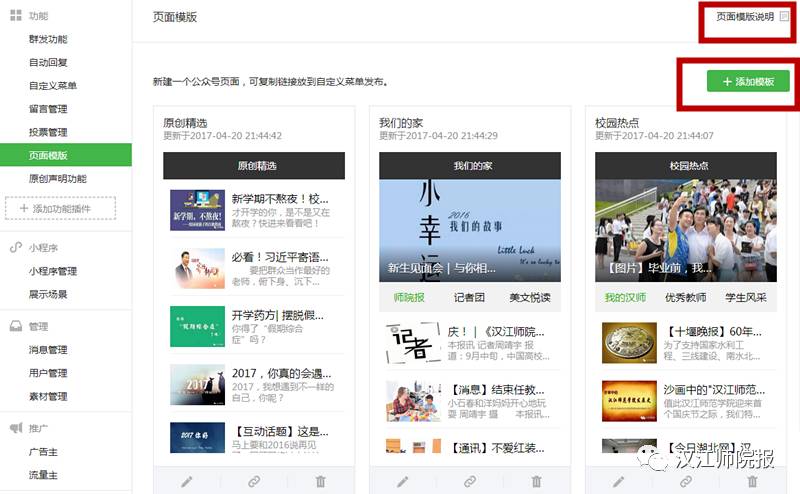Click pencil icon under 校园热点 template
The height and width of the screenshot is (494, 800).
pyautogui.click(x=619, y=481)
